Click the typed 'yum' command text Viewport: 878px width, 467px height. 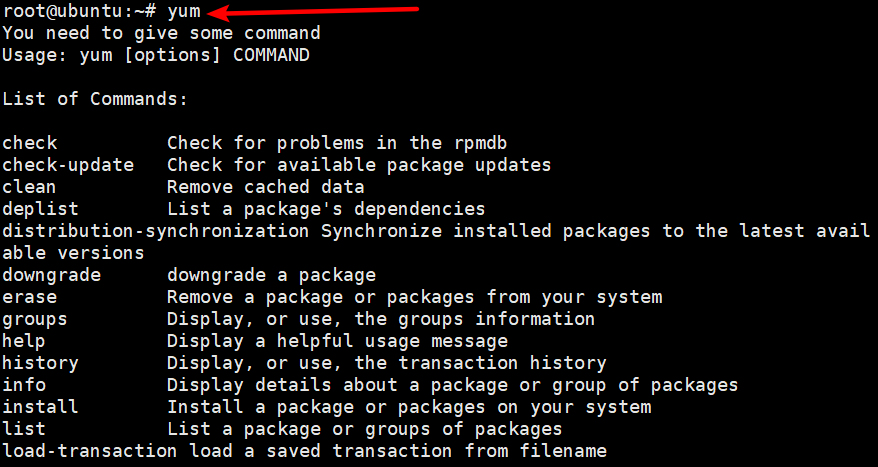184,11
